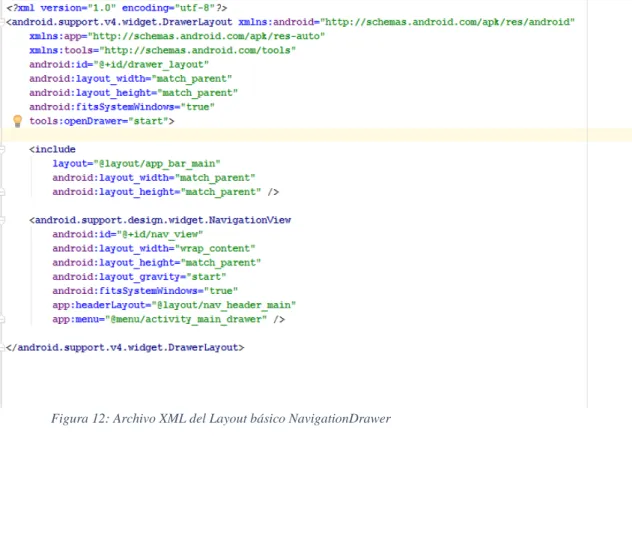Click the DrawerLayout android:fitsSystemWindows line

[122, 107]
